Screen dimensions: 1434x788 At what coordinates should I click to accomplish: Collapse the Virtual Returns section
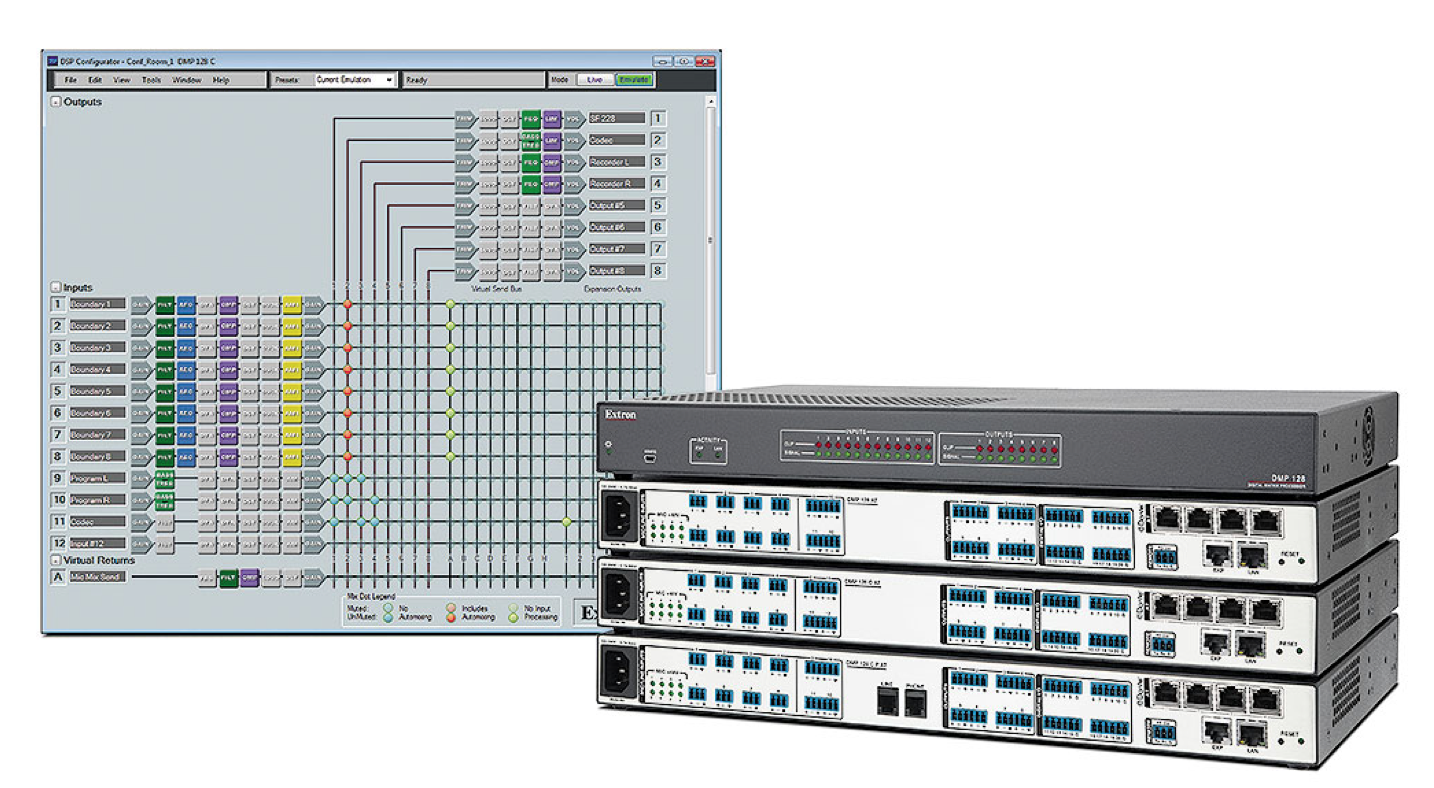pos(56,561)
